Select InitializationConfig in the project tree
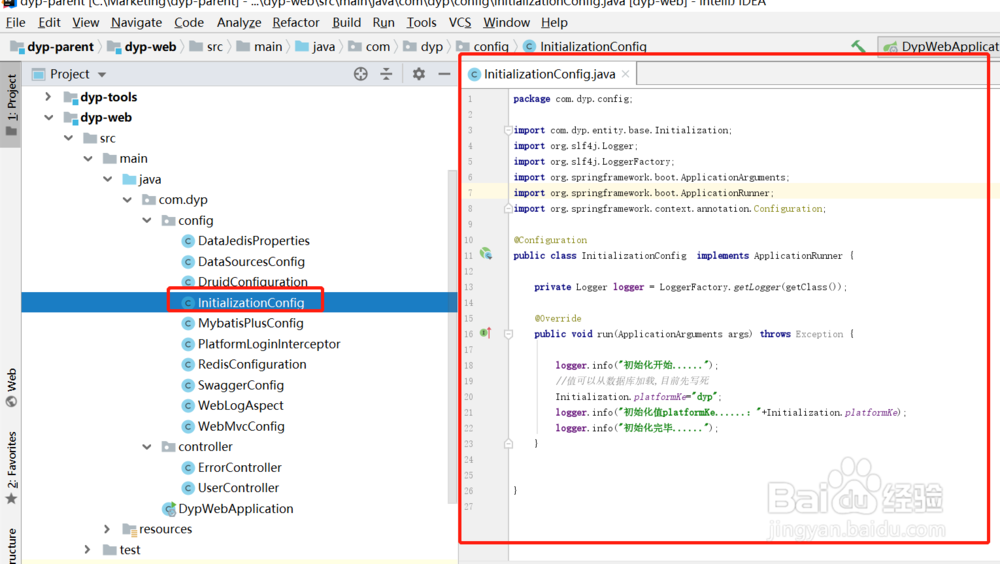Screen dimensions: 1000x564 point(251,302)
